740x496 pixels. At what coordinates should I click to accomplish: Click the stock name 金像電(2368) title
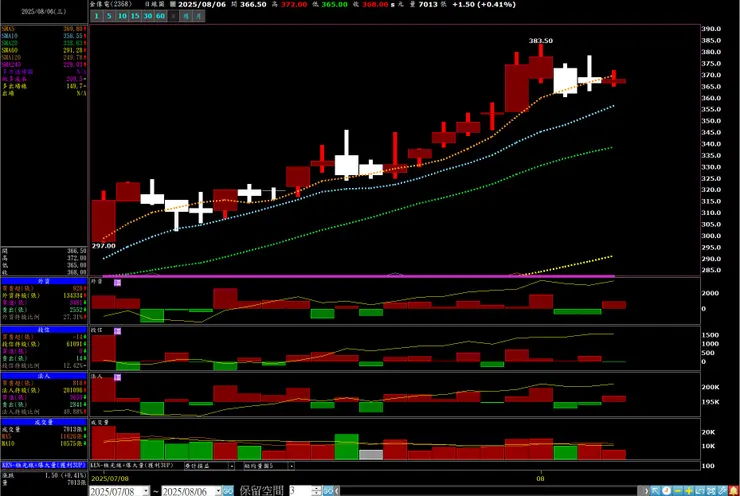(111, 4)
